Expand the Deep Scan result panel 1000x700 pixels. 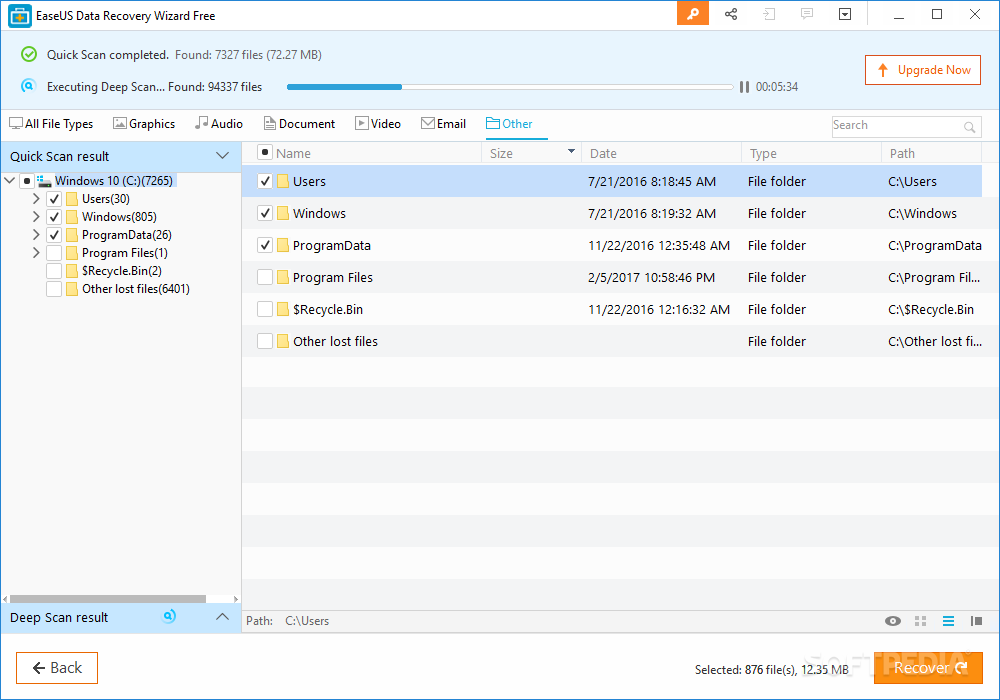[222, 616]
